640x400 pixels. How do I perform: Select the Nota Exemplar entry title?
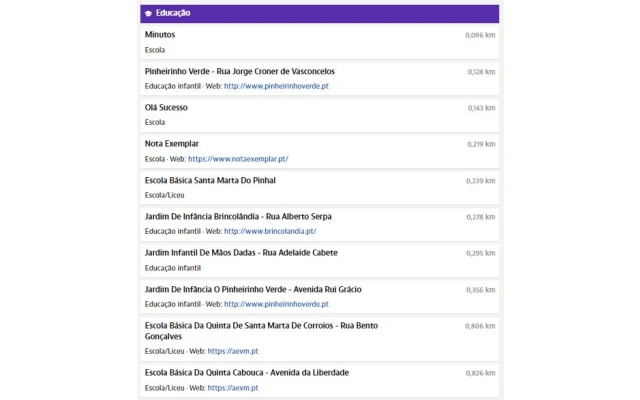tap(172, 144)
